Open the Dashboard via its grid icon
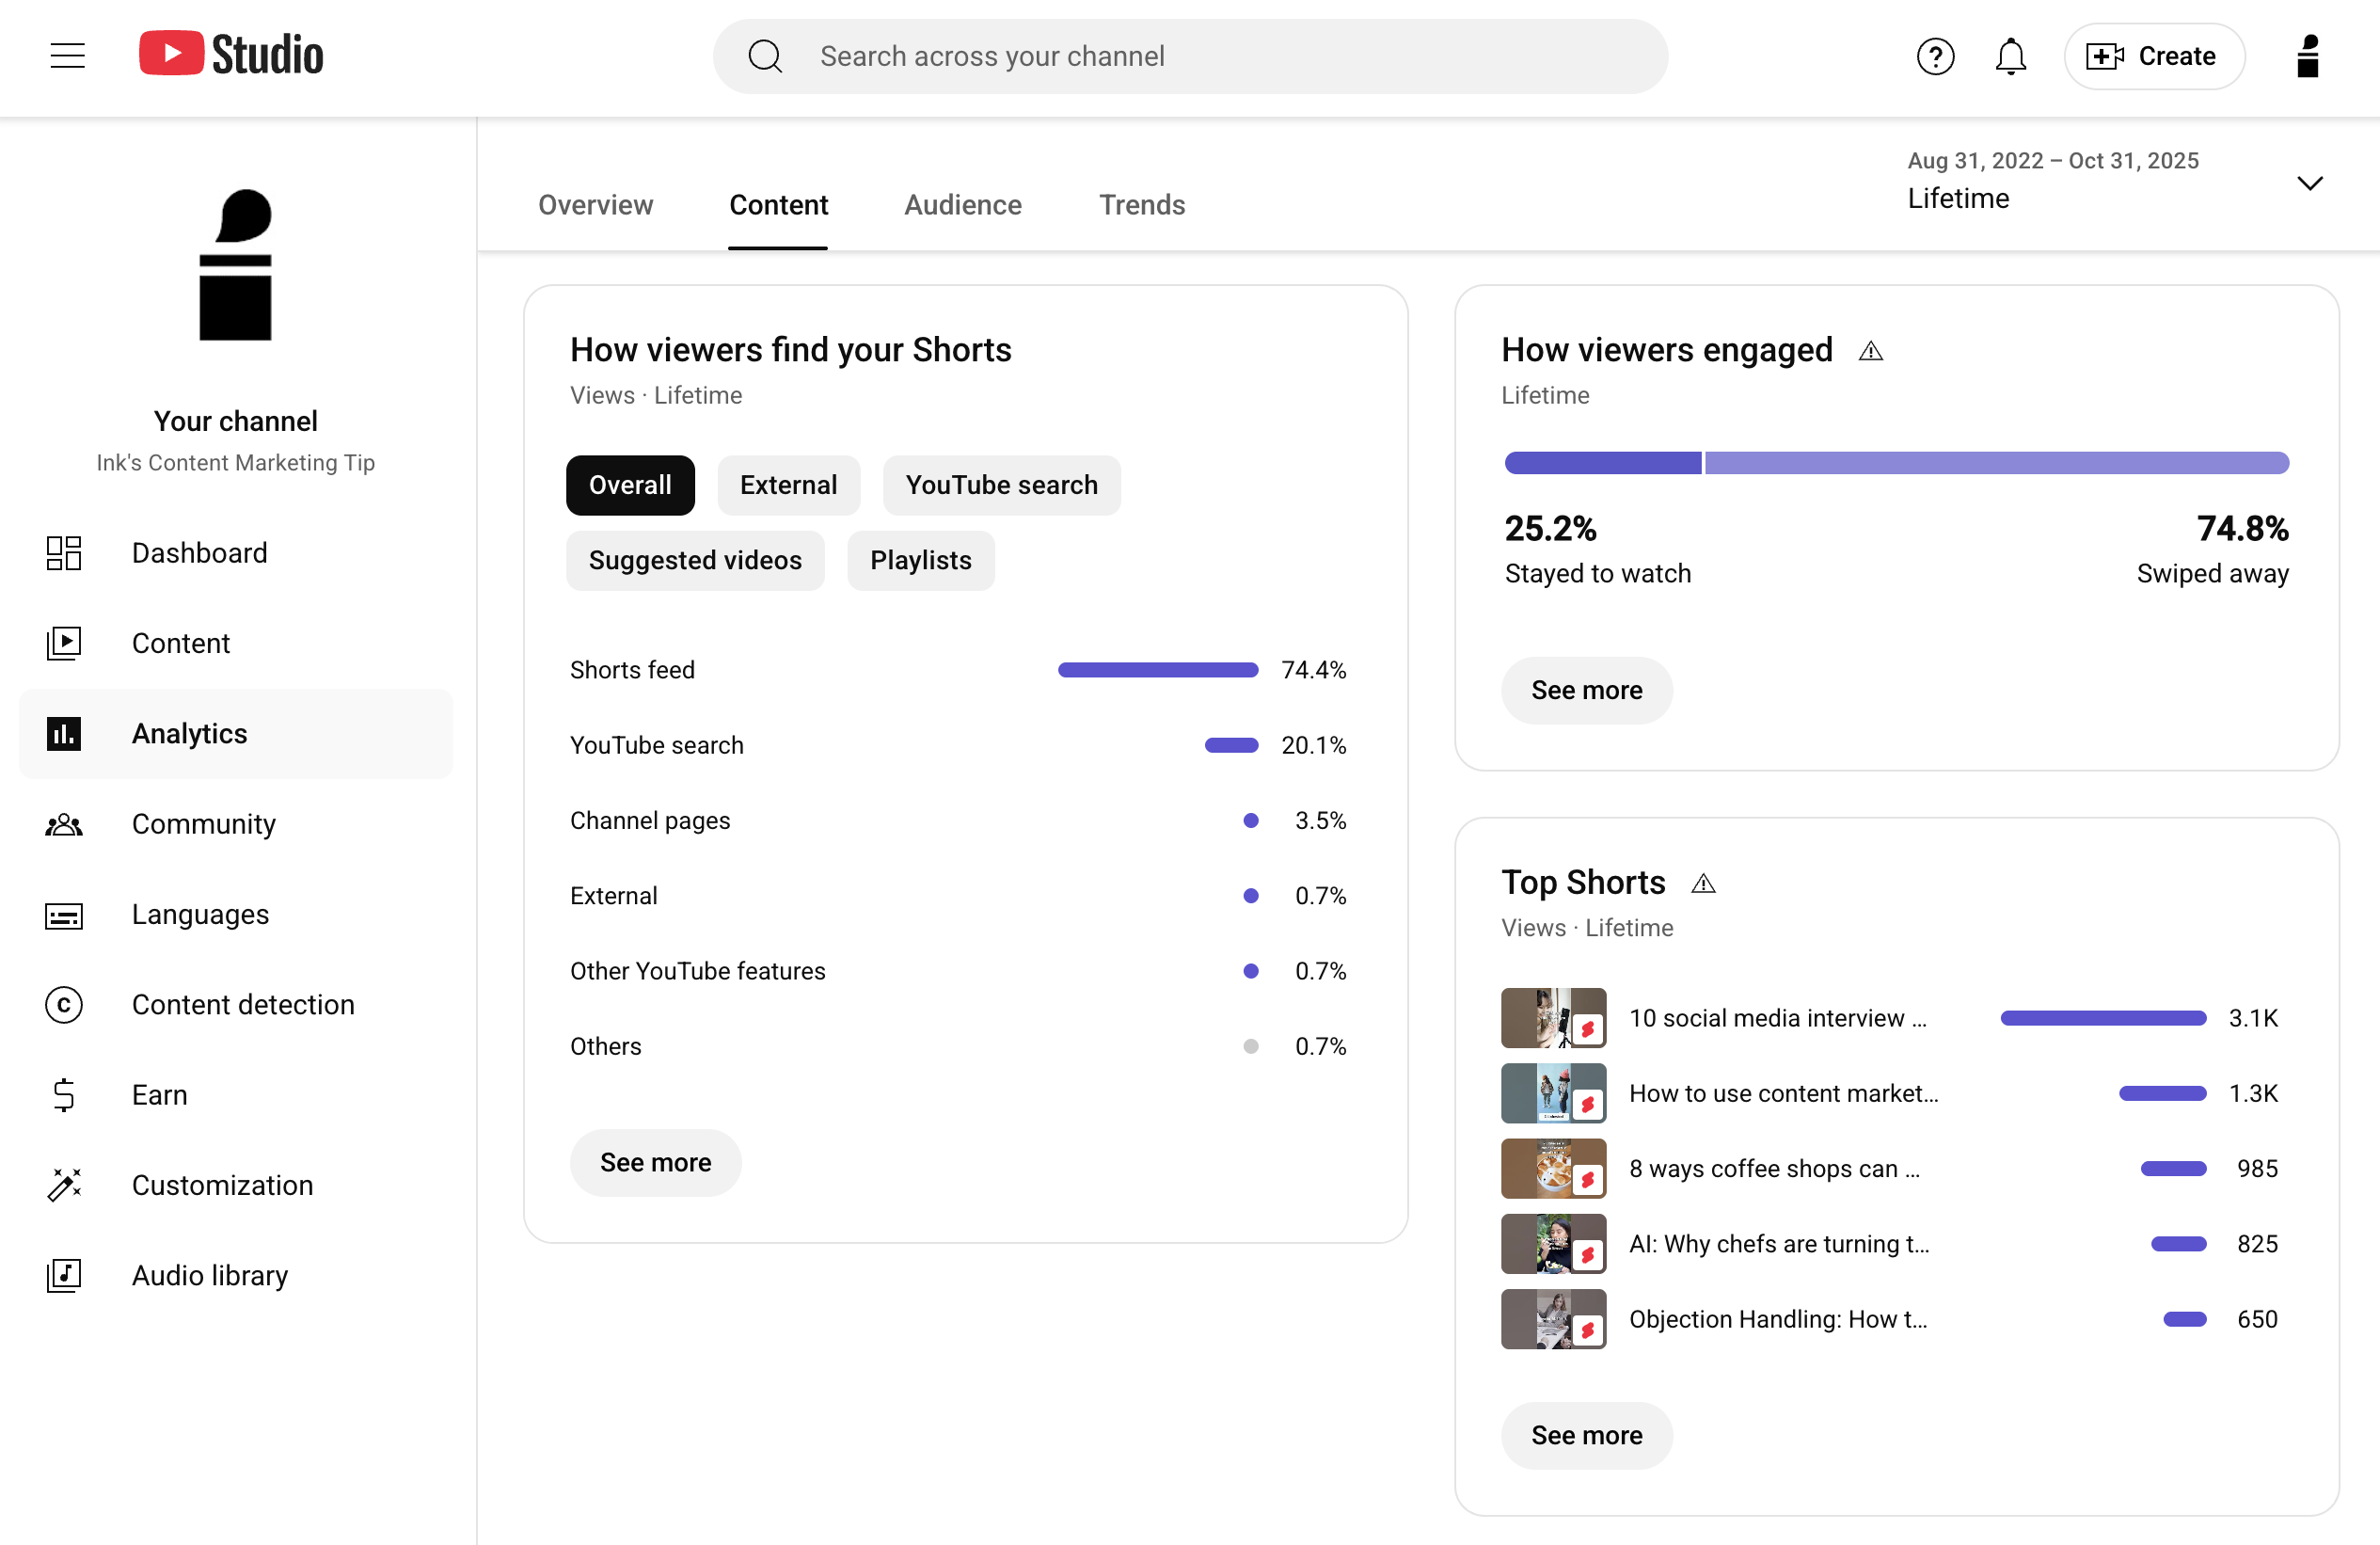The width and height of the screenshot is (2380, 1545). [64, 553]
